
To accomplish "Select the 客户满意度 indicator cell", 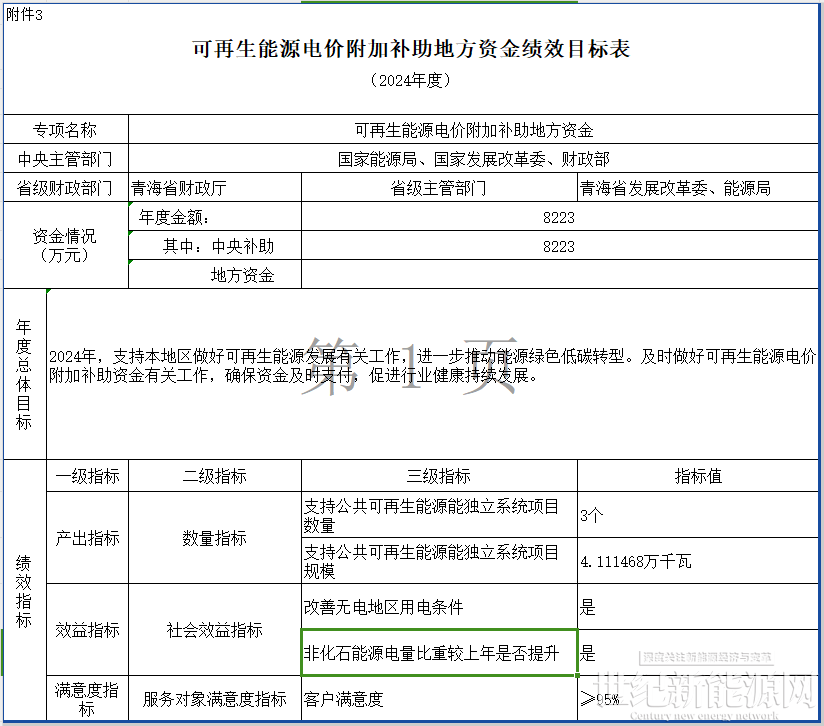I will point(439,698).
